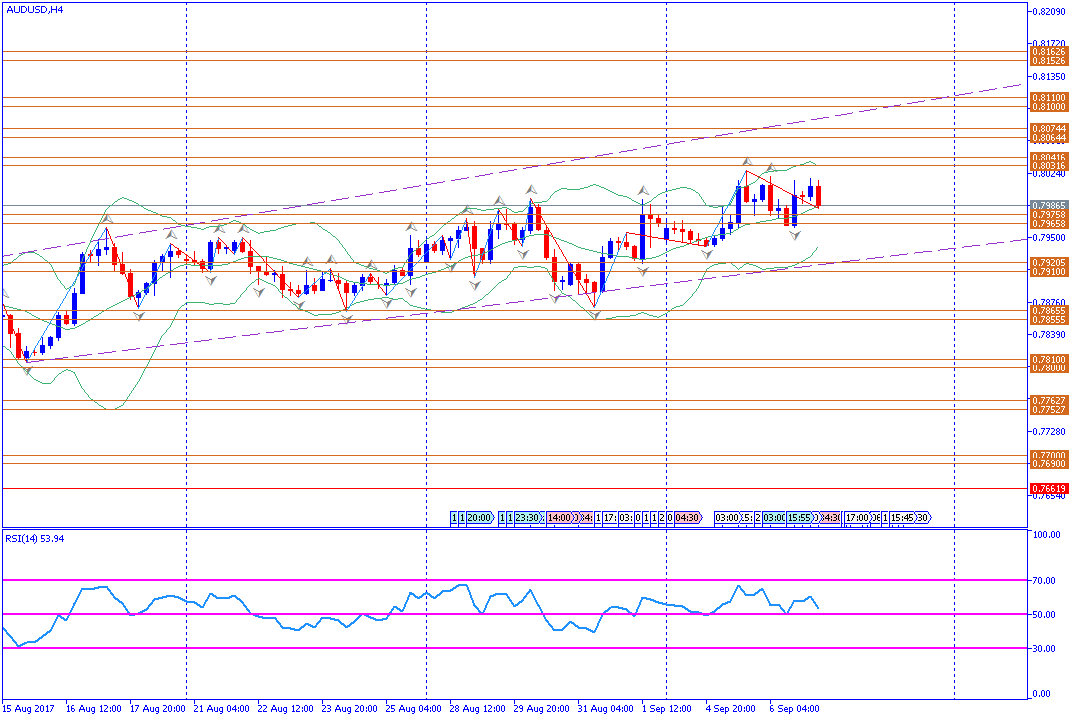Select the 0.80744 price level tag
1080x720 pixels.
(x=1046, y=129)
